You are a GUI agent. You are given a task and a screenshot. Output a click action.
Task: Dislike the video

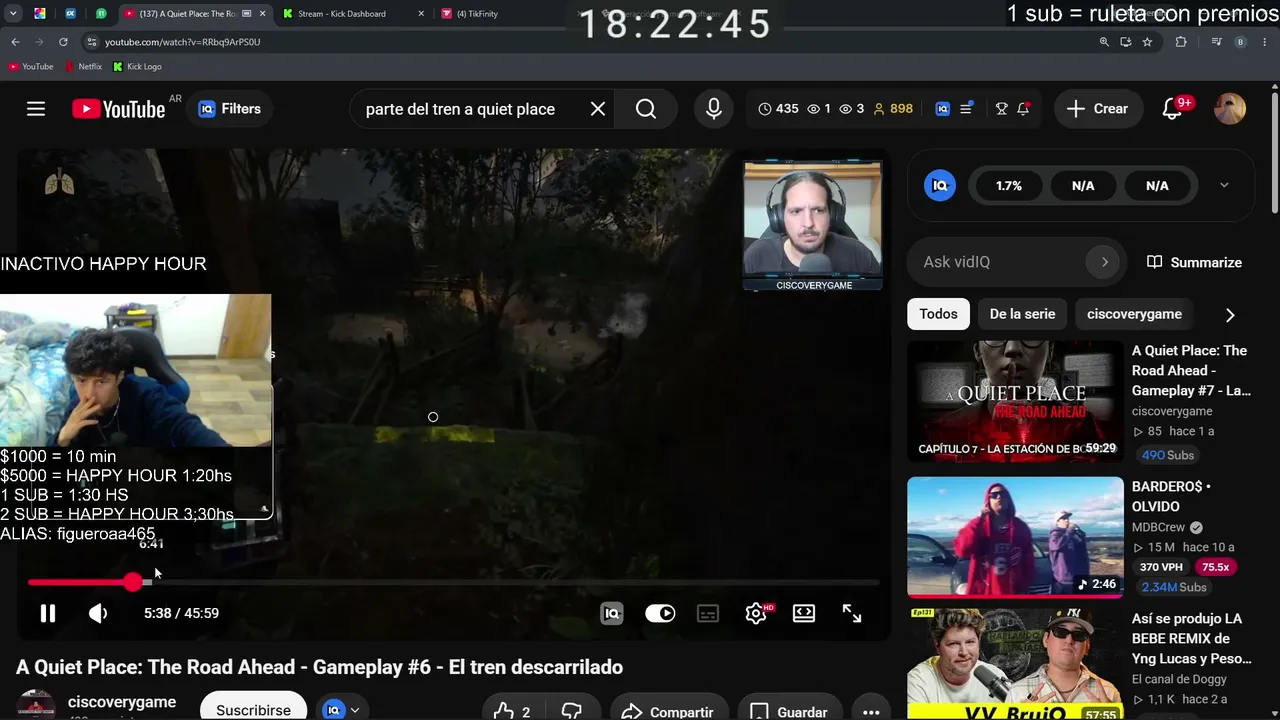coord(572,711)
